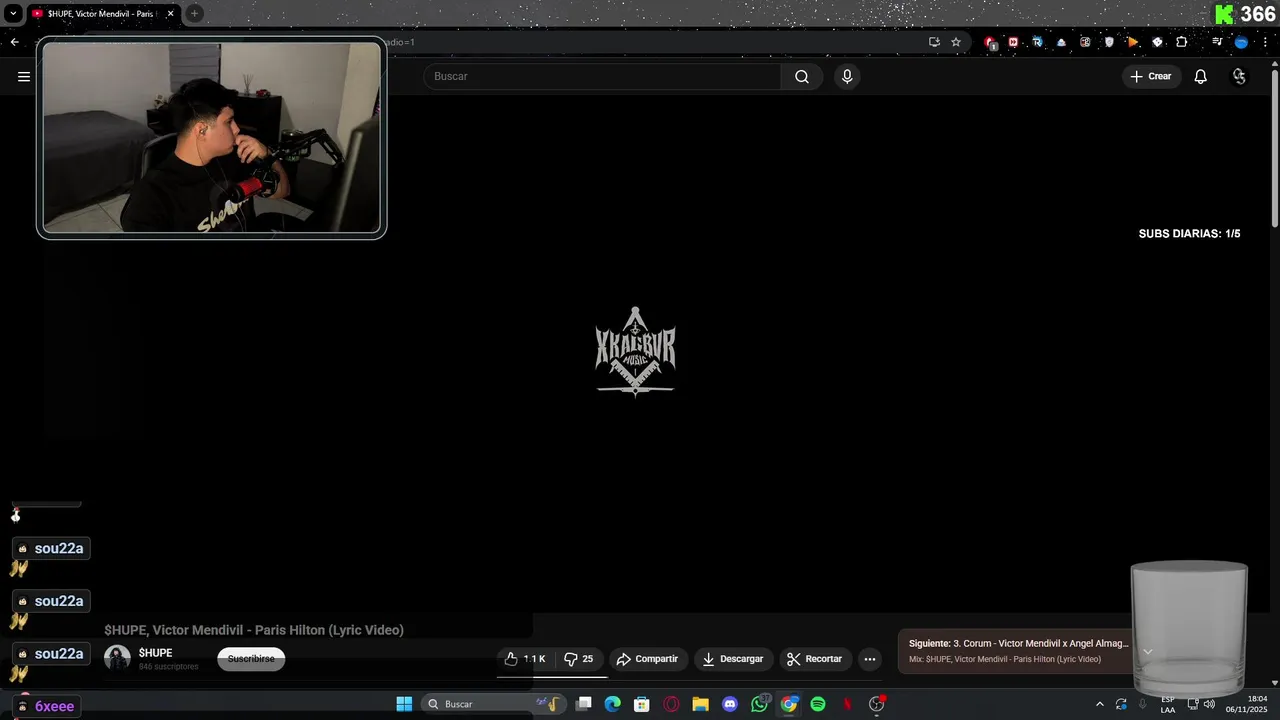Open the more actions three-dot button
1280x720 pixels.
(x=870, y=659)
